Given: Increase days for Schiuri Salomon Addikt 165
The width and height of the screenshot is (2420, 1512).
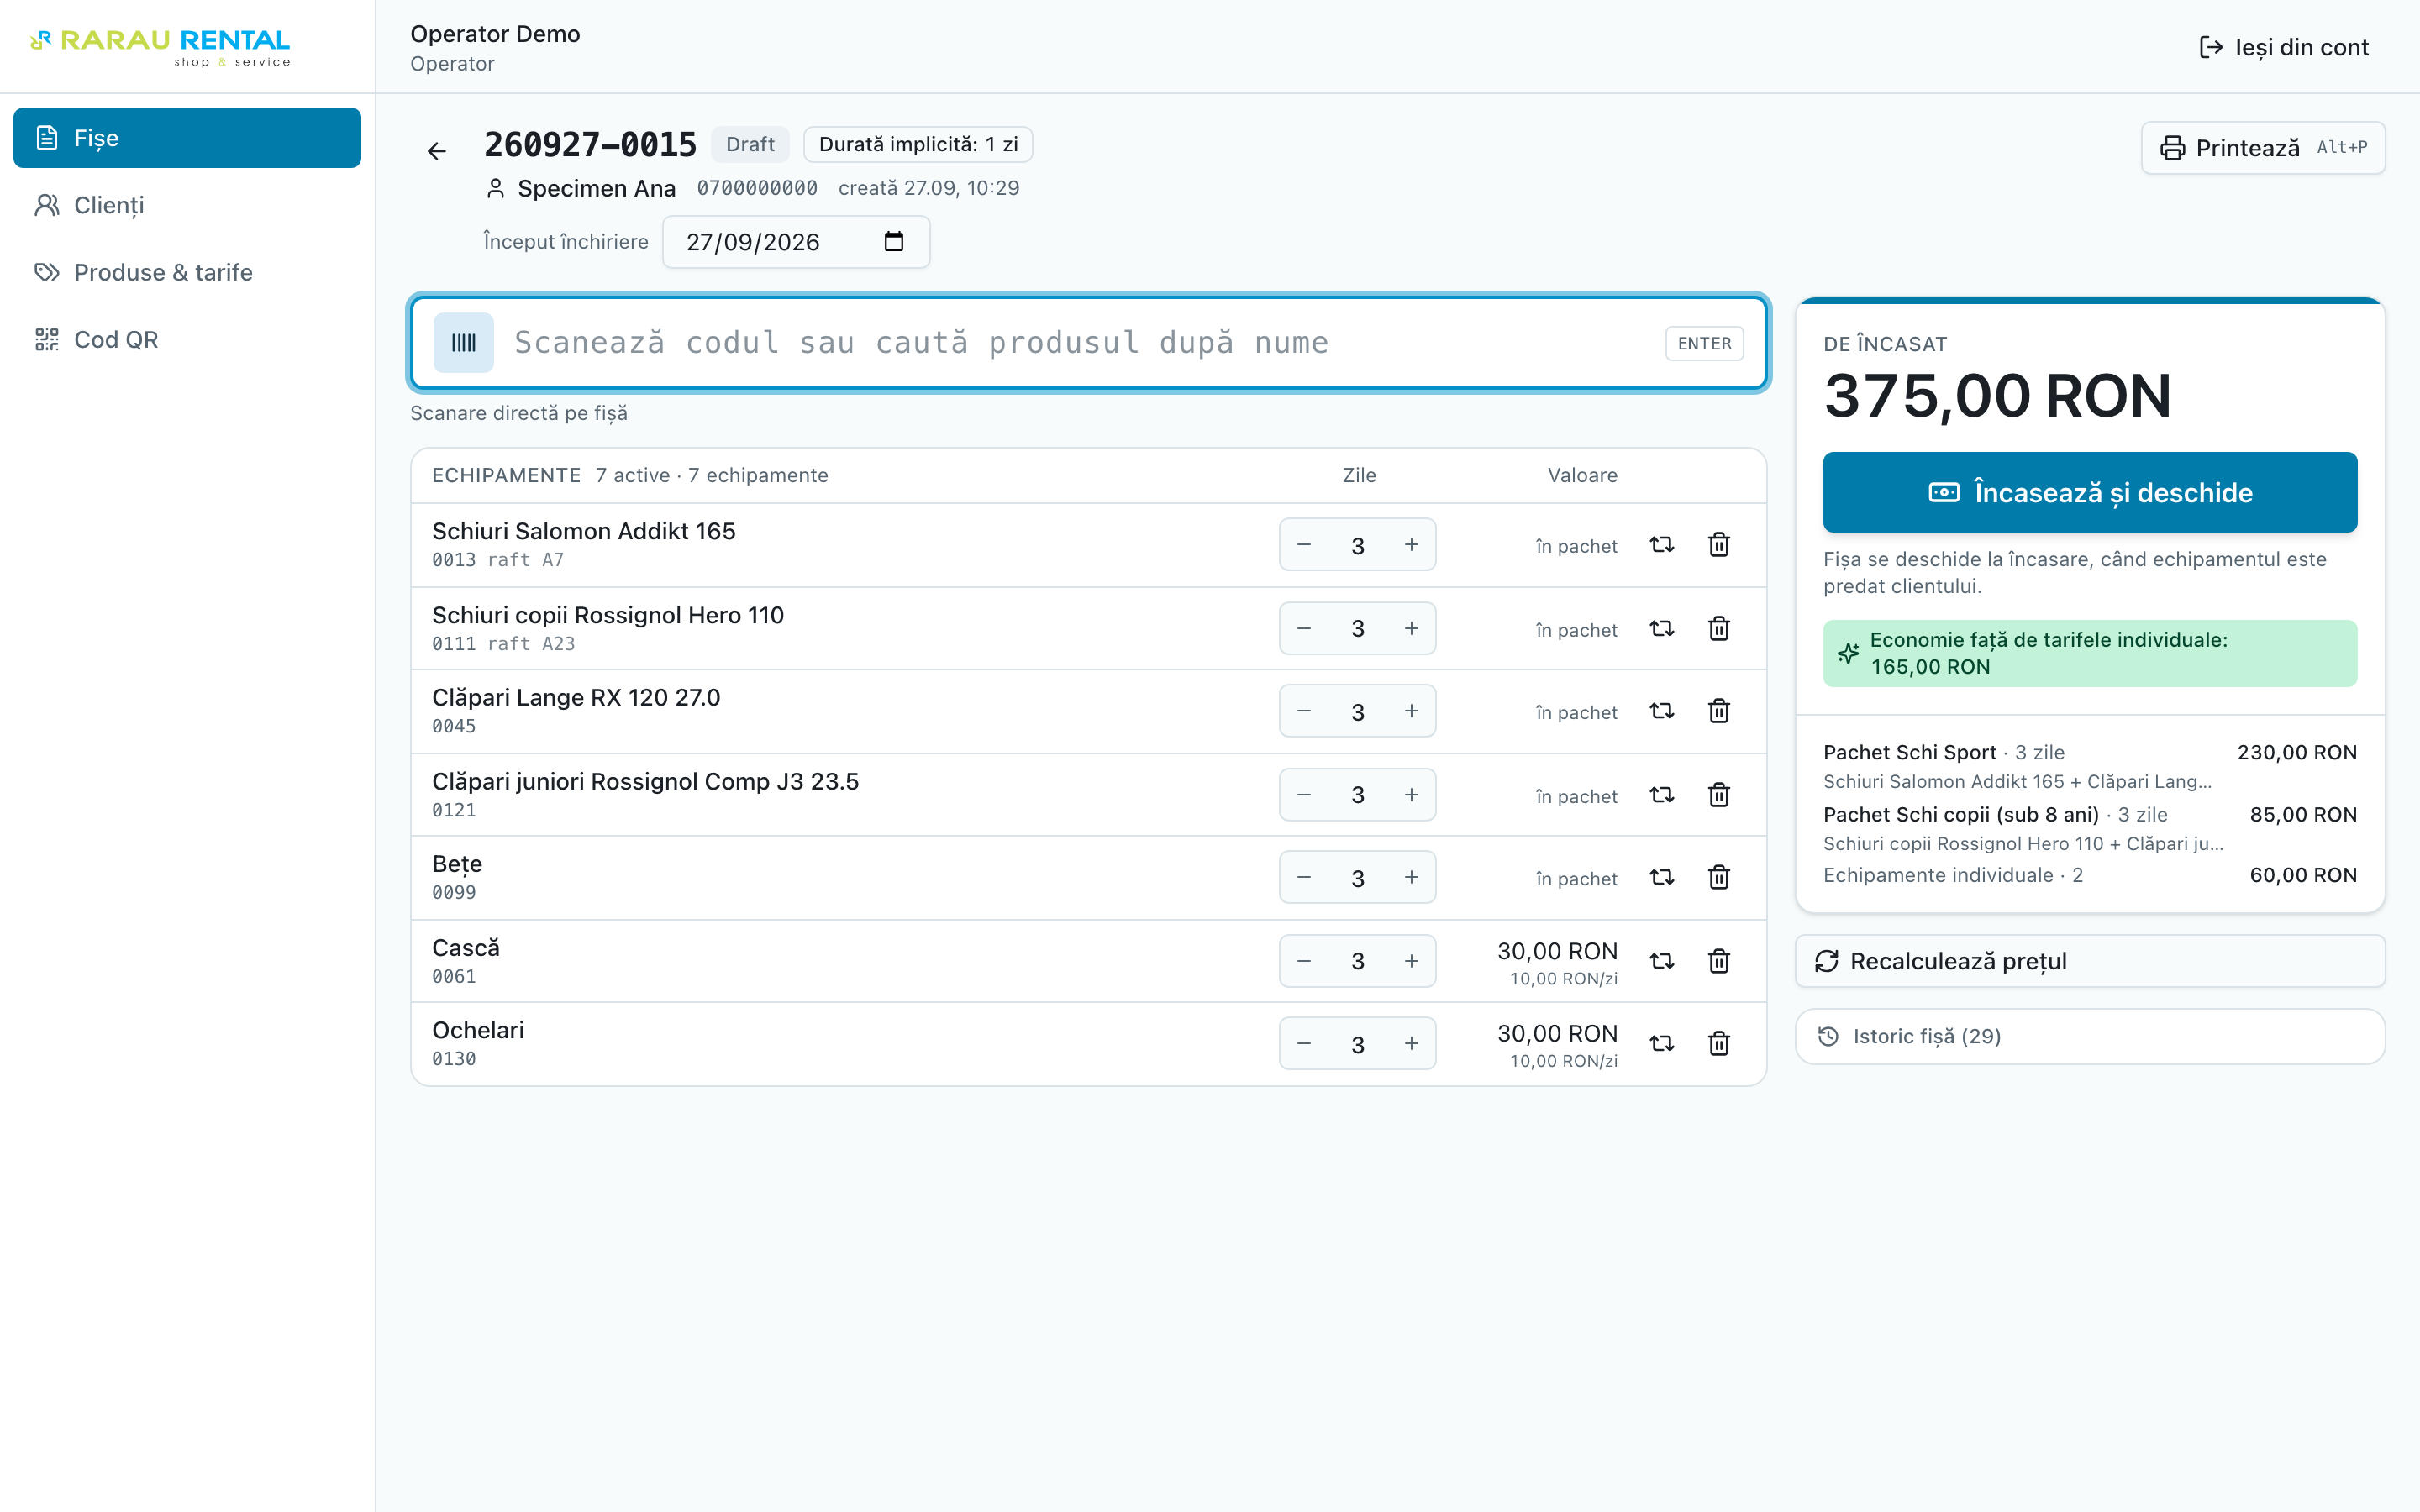Looking at the screenshot, I should [1411, 545].
